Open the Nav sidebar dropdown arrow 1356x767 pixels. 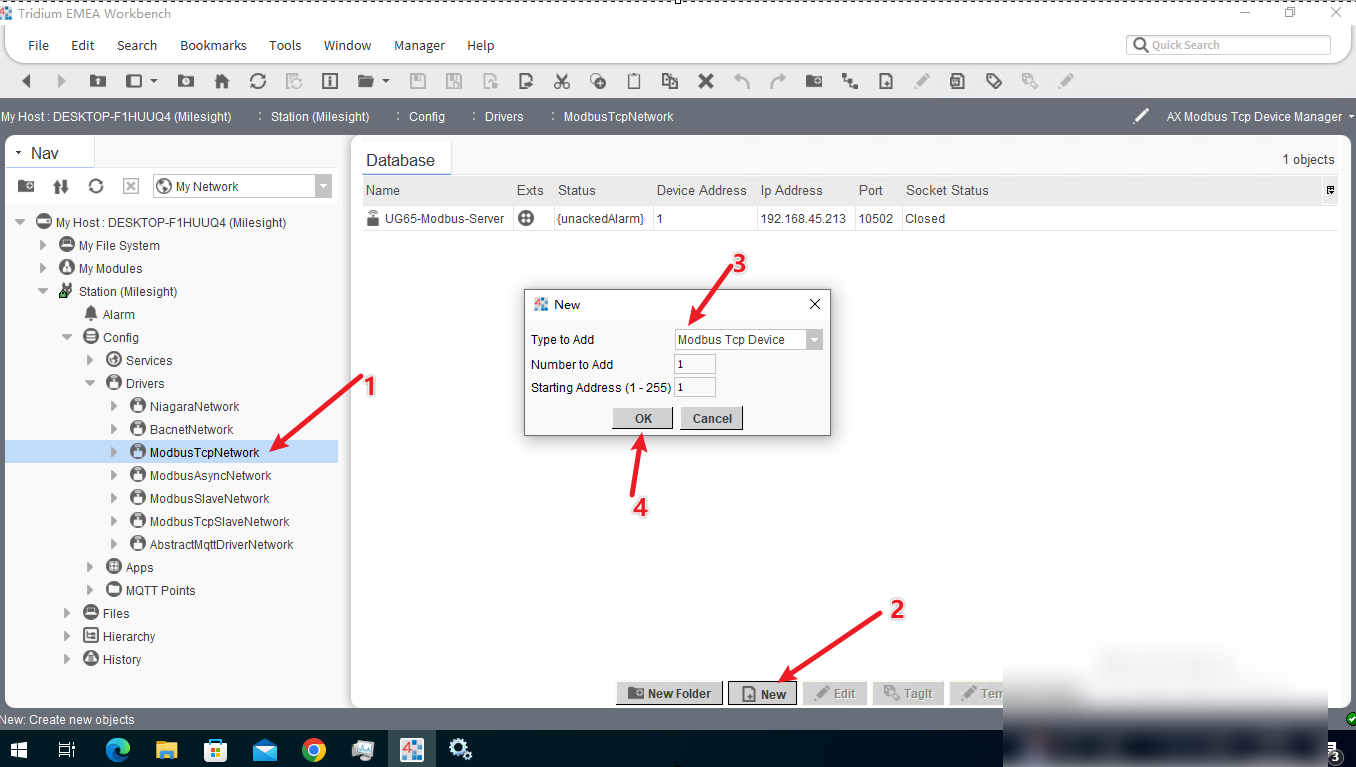point(18,153)
